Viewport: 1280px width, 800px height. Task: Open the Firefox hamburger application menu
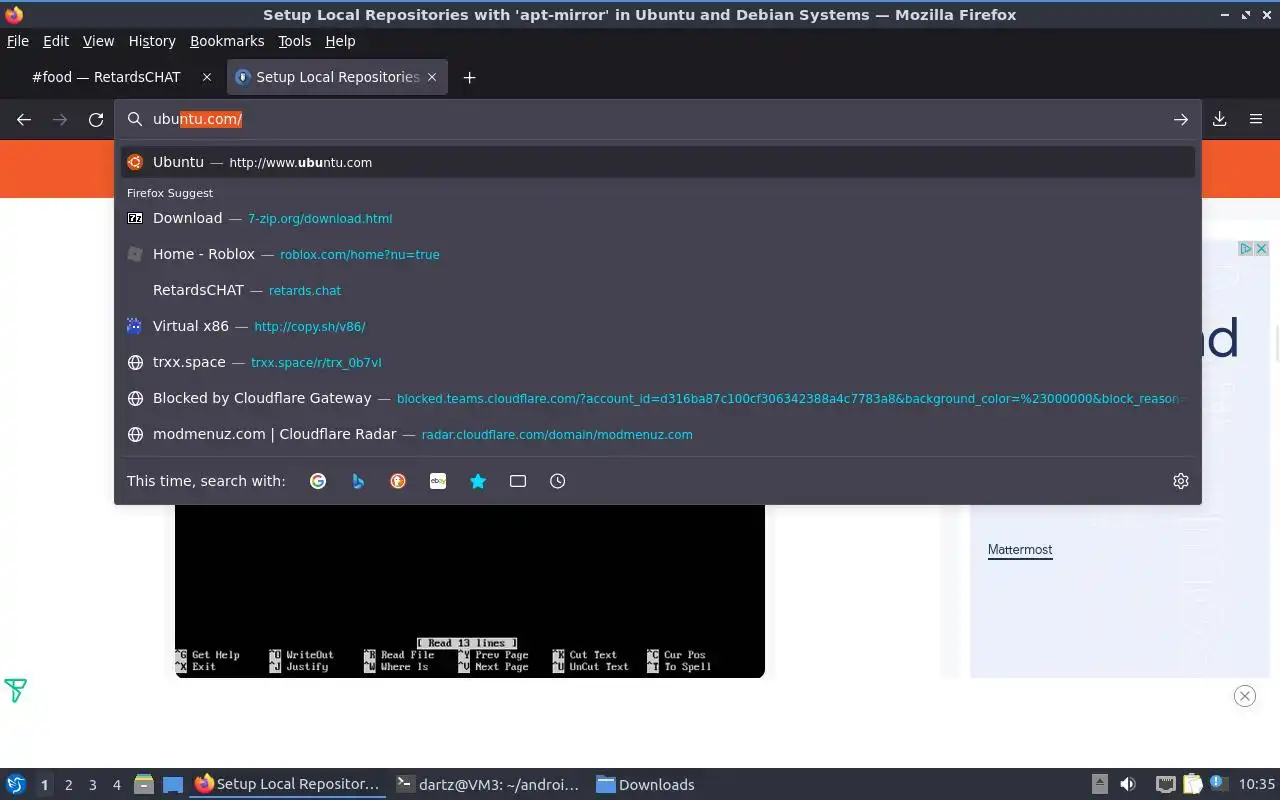(x=1256, y=119)
